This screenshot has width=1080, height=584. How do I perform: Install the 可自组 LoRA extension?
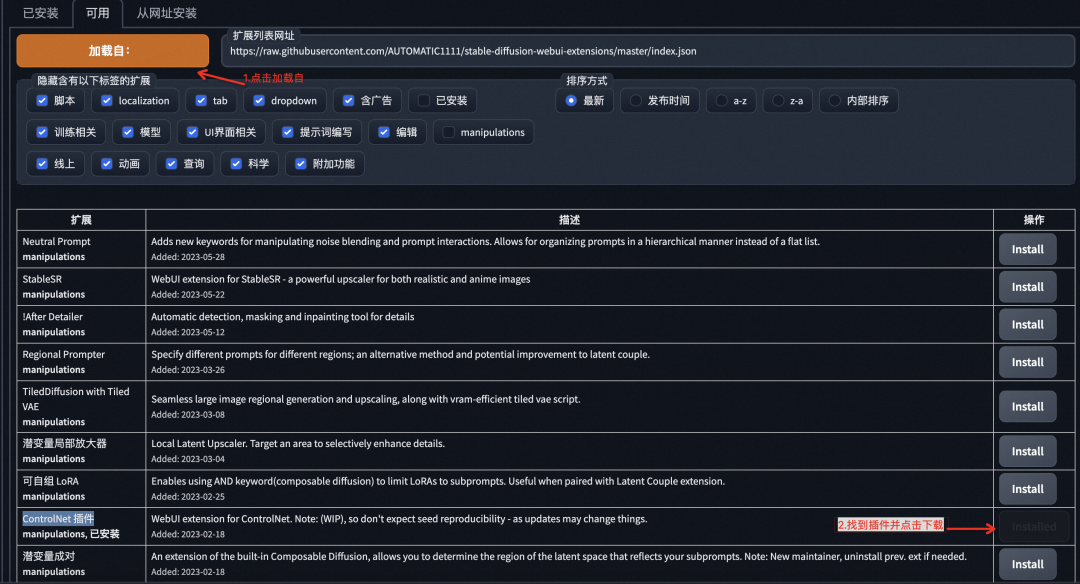coord(1027,488)
